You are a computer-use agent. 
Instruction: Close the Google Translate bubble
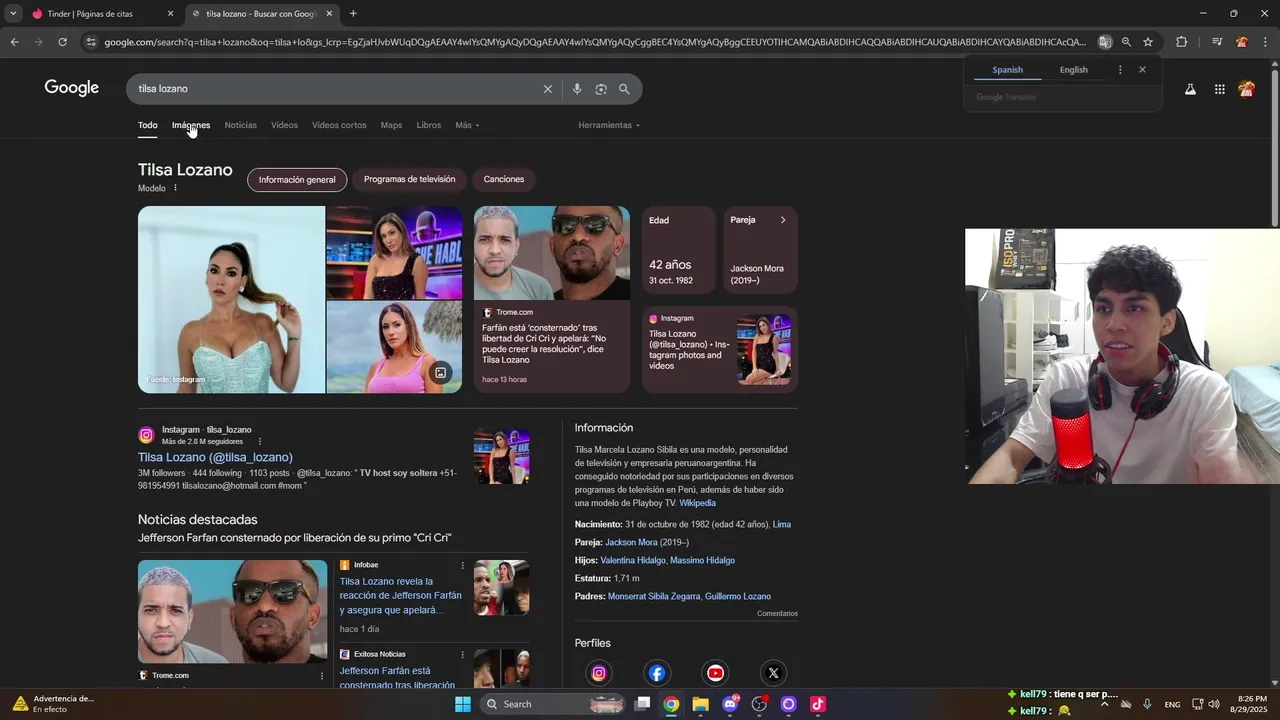[x=1142, y=70]
